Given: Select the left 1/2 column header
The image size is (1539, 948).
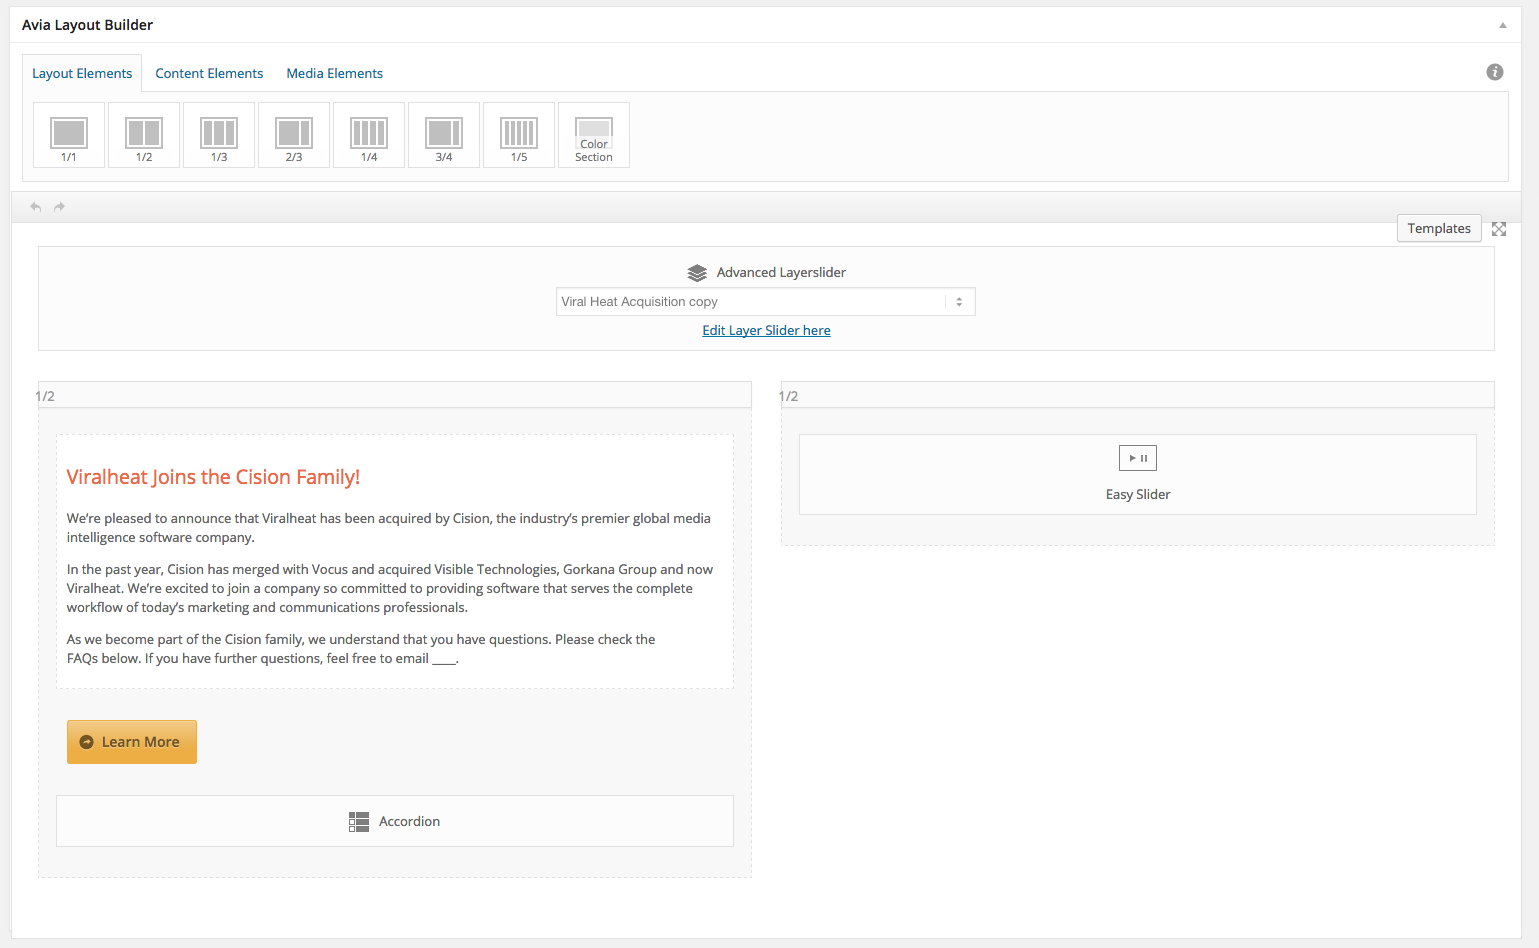Looking at the screenshot, I should tap(395, 395).
